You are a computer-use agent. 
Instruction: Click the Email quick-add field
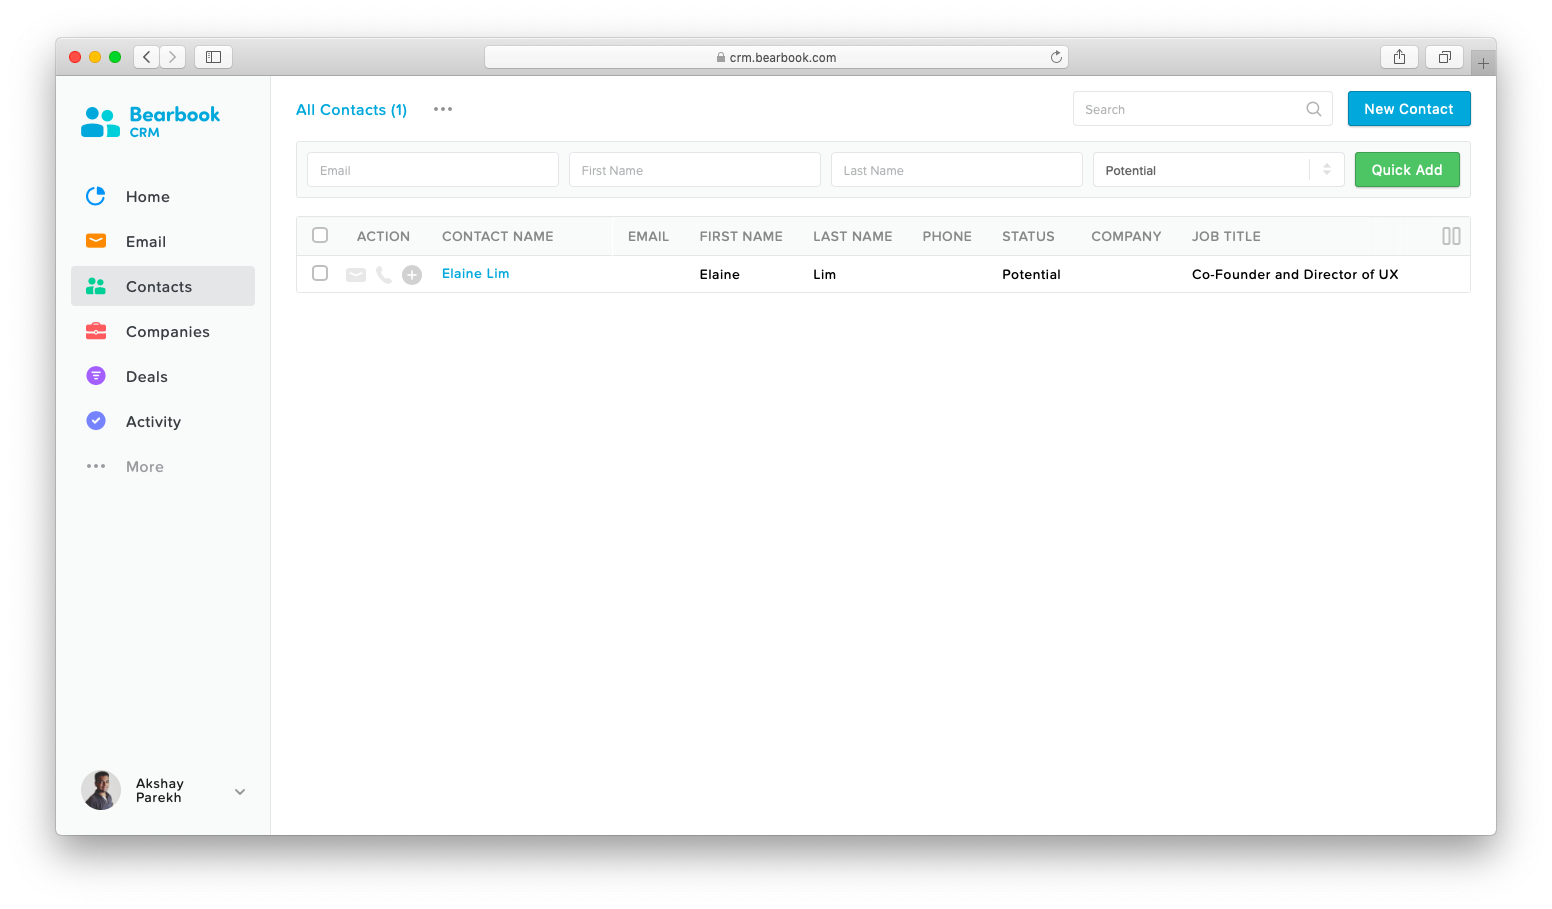coord(432,170)
